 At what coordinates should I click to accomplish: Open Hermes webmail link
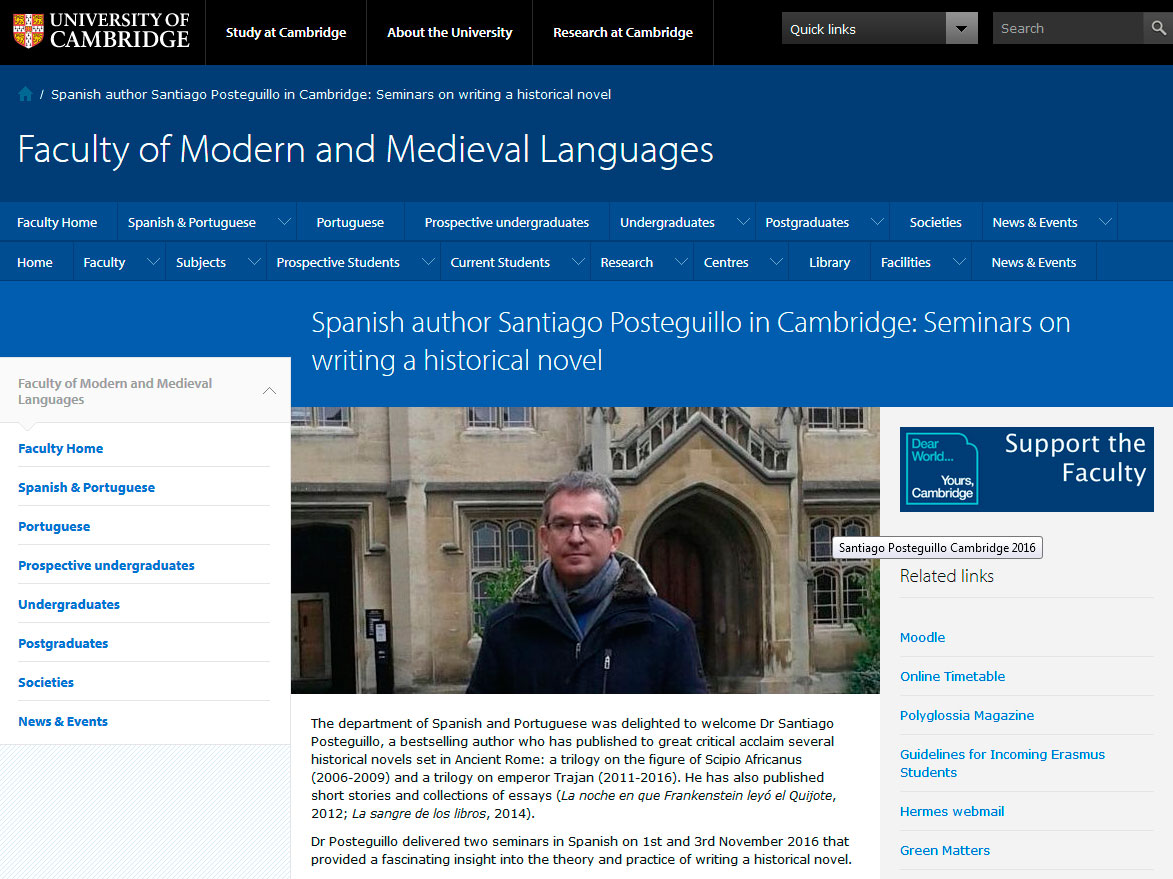952,811
